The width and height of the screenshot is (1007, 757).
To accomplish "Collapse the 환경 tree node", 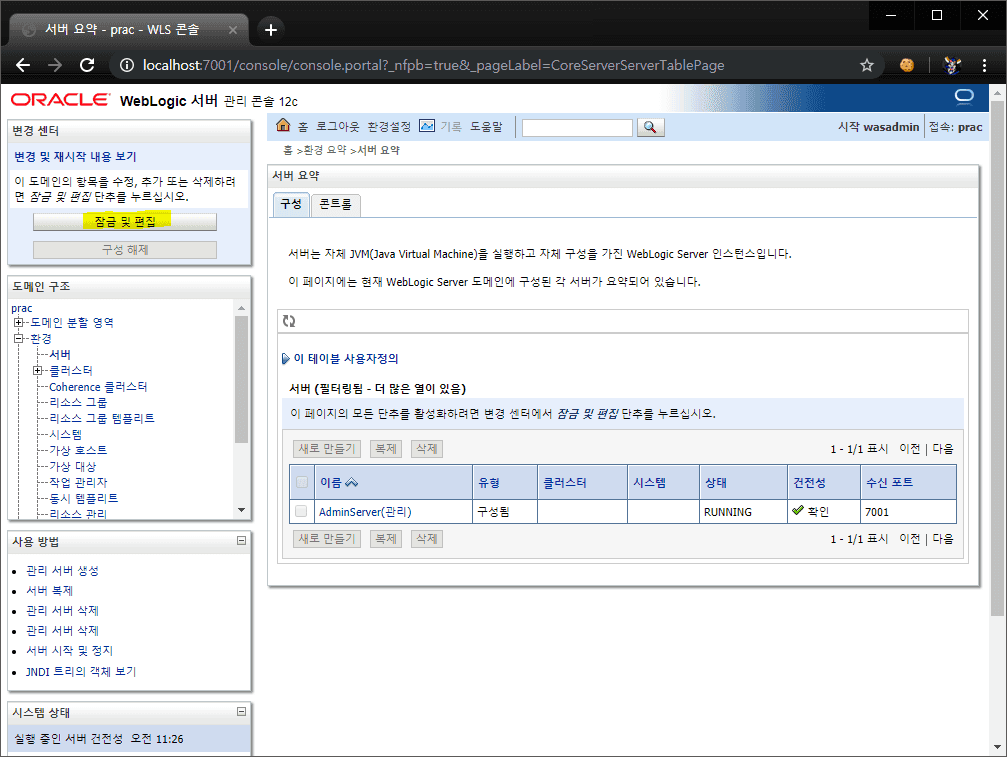I will [19, 338].
